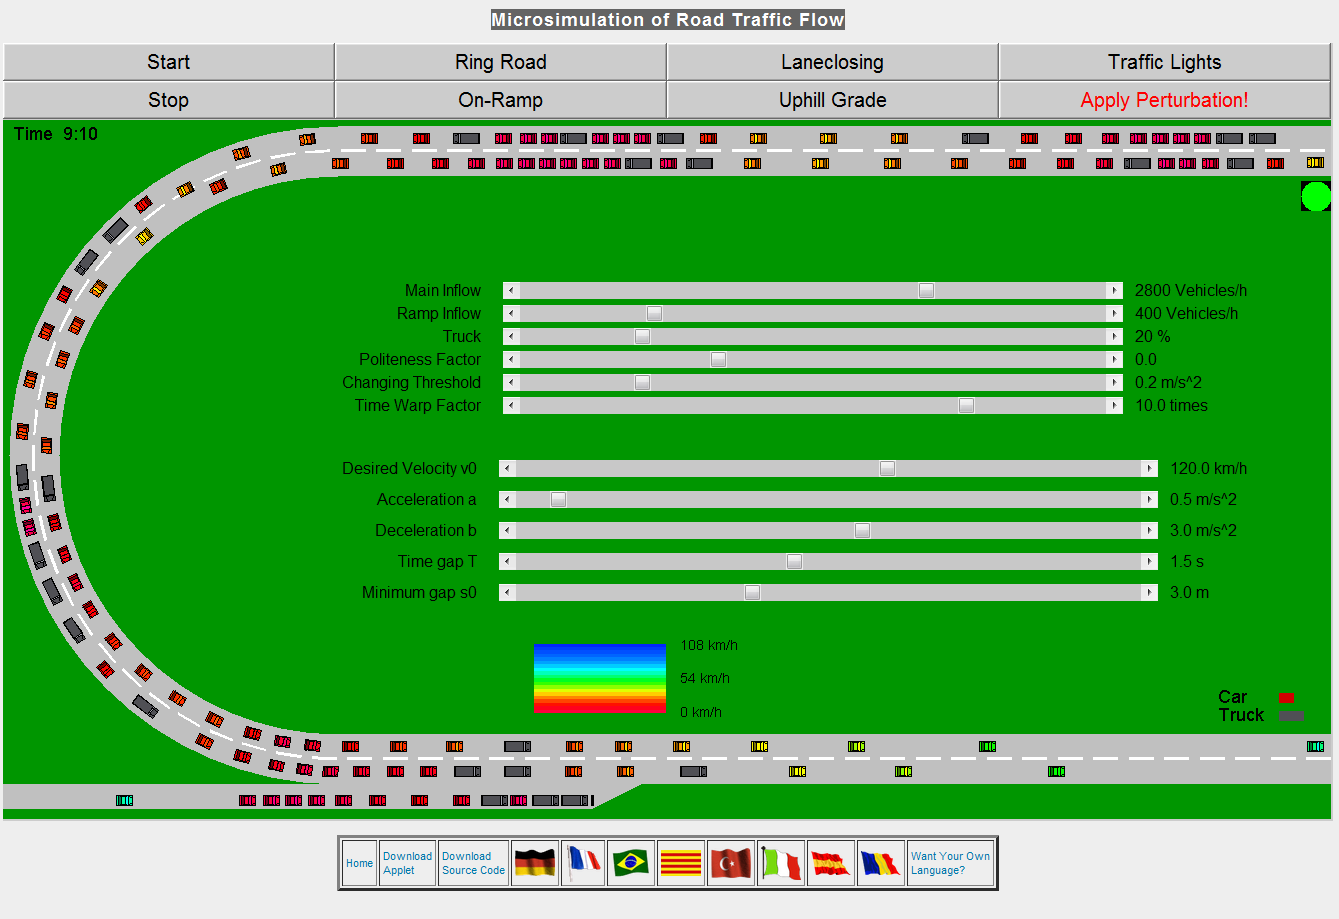
Task: Select the Italian flag icon
Action: pos(780,862)
